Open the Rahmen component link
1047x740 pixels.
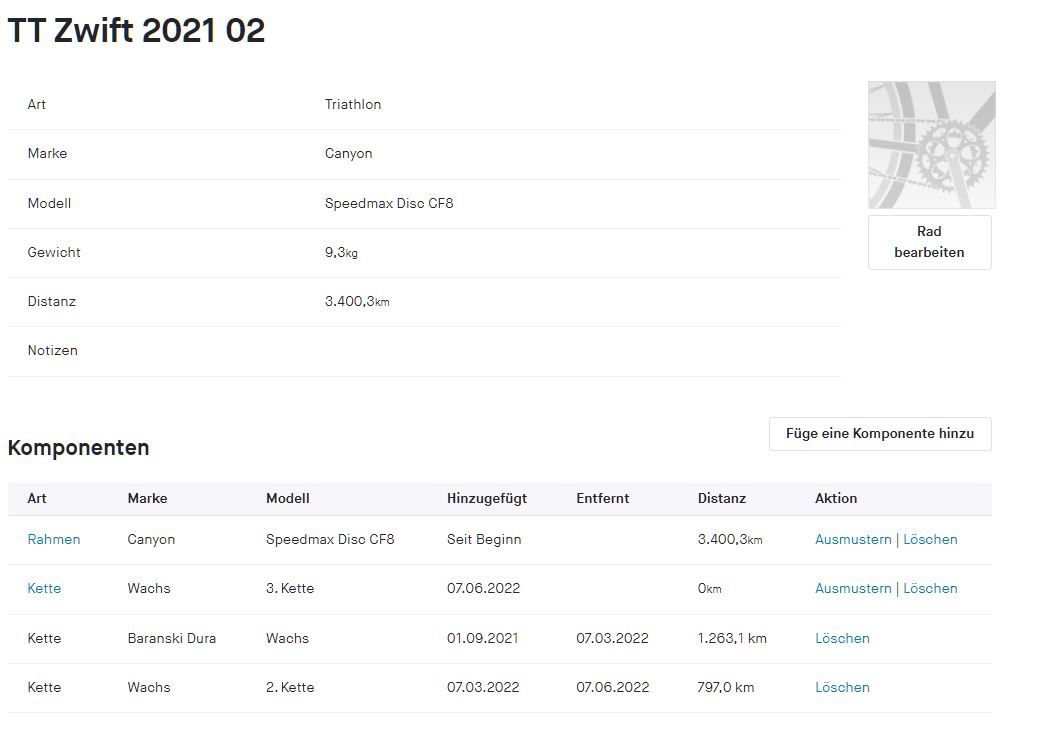pos(54,539)
